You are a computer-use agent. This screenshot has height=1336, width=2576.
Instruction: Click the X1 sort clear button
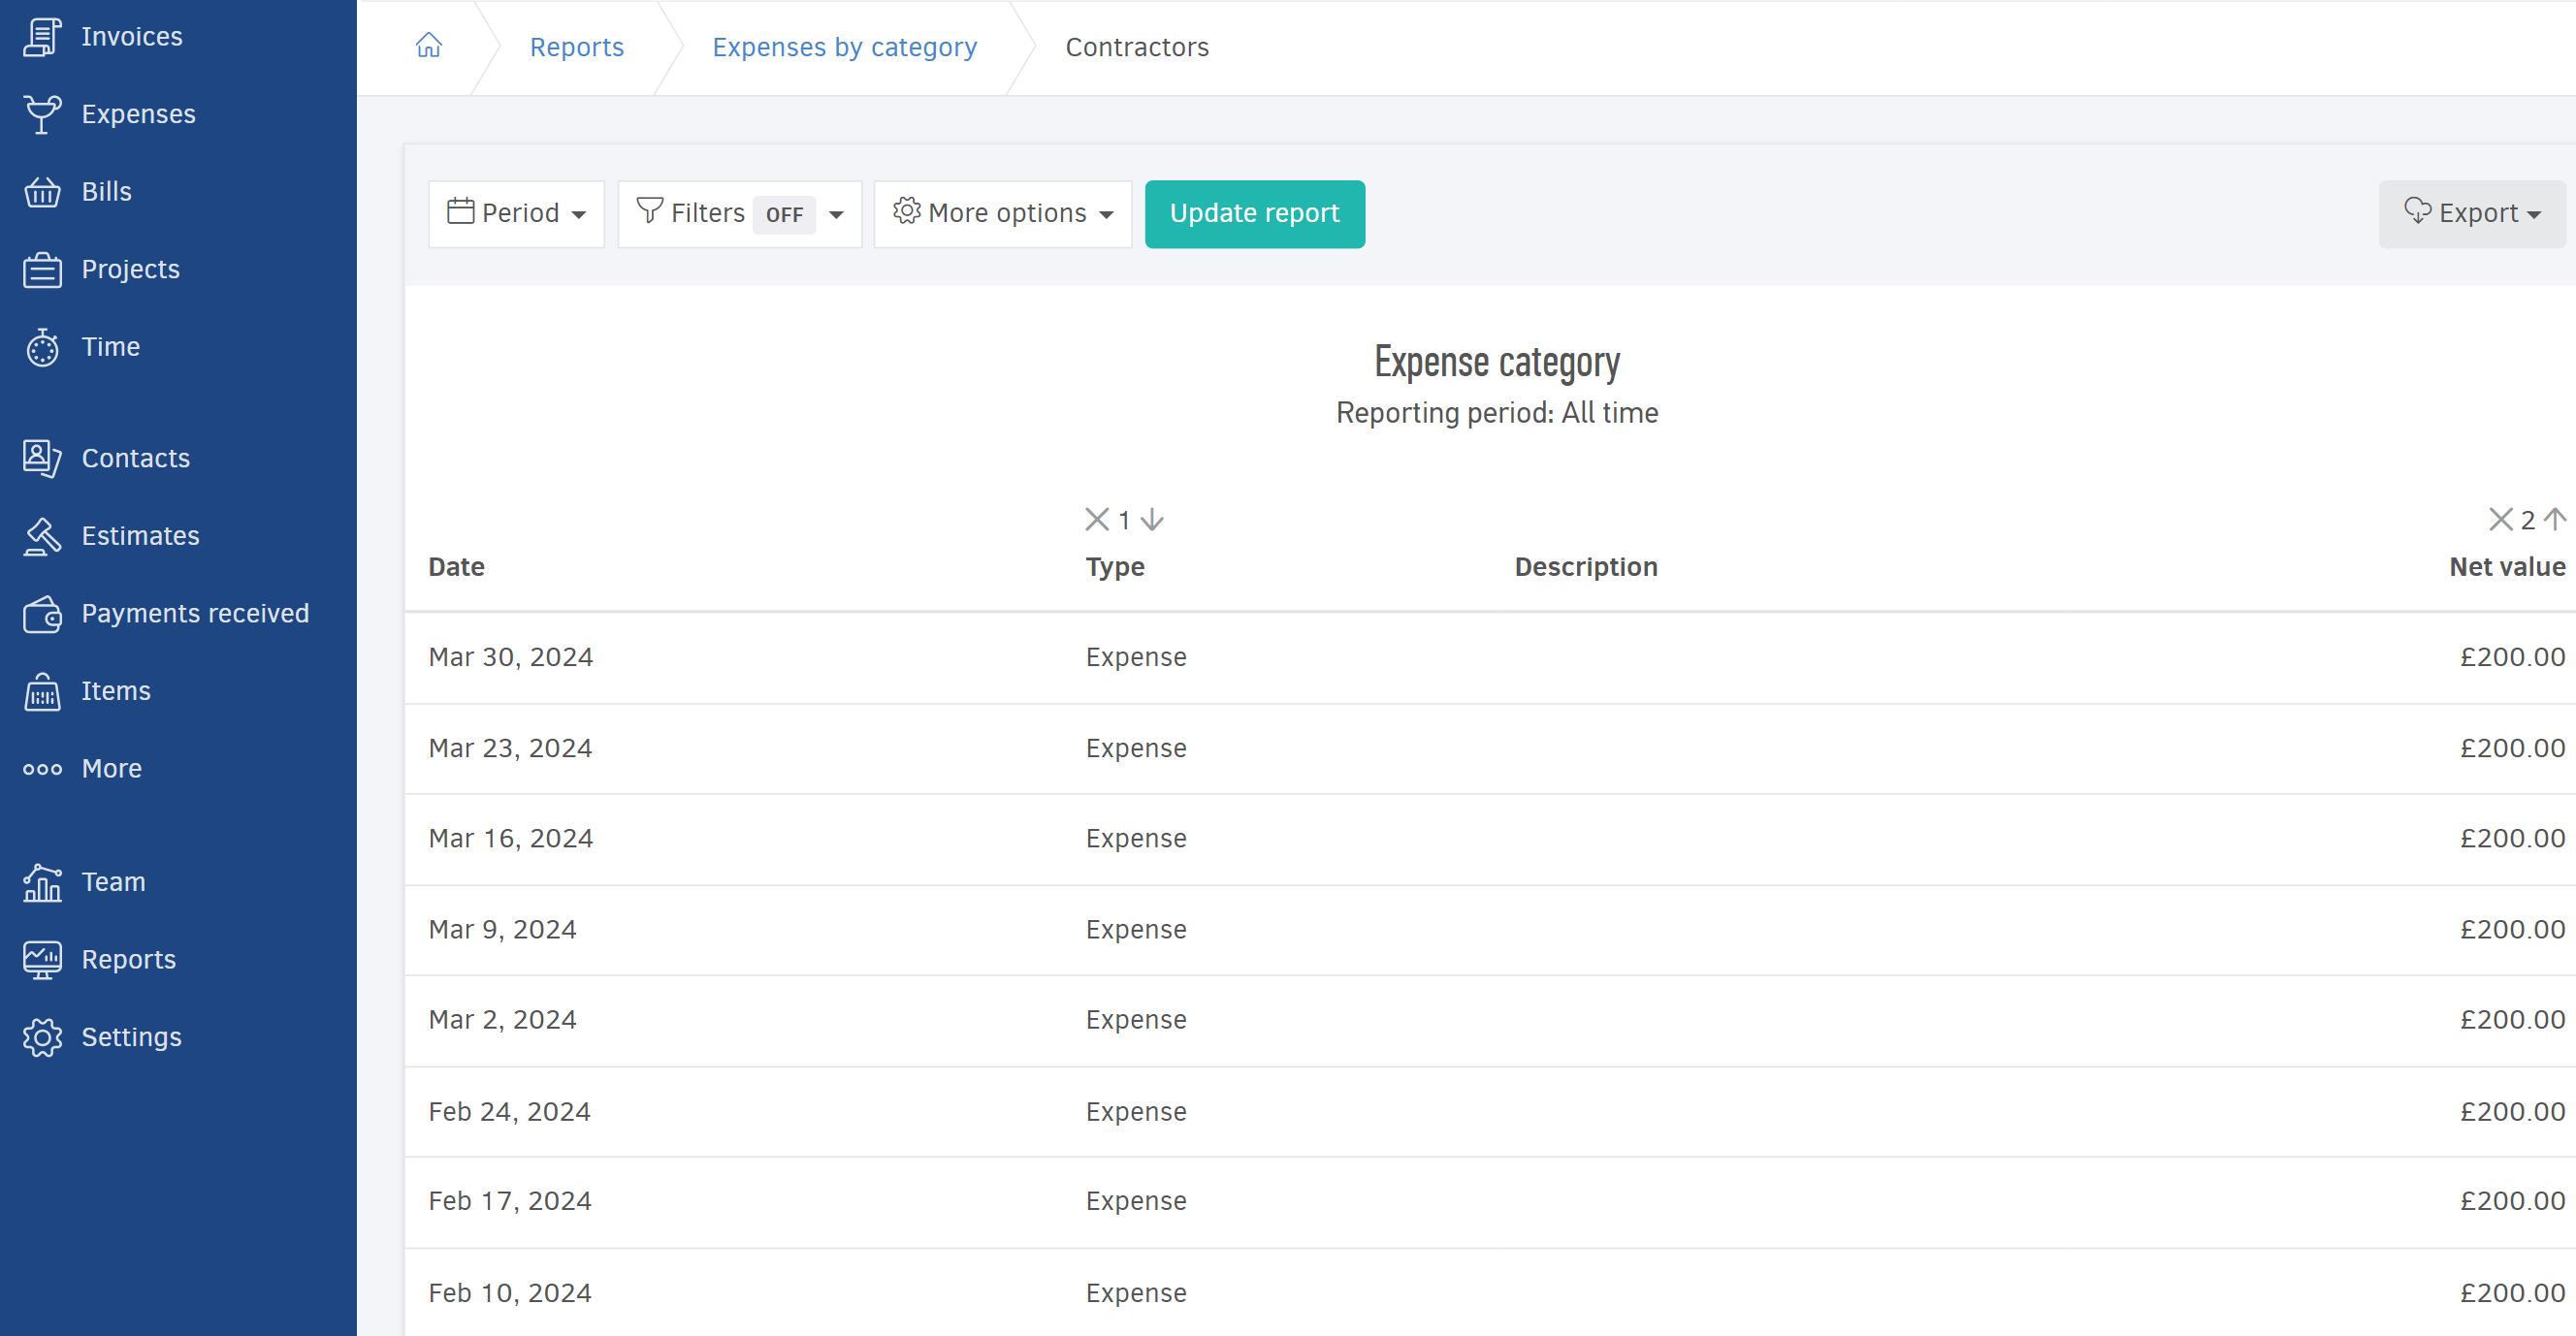1097,520
